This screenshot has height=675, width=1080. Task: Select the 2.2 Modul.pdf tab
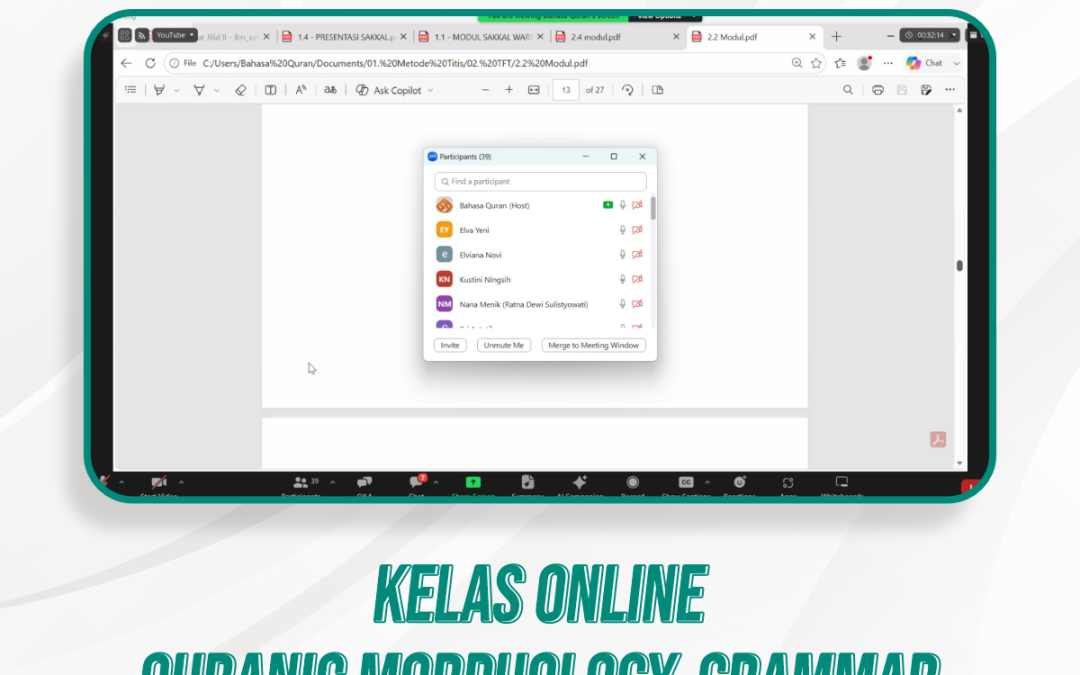(756, 37)
